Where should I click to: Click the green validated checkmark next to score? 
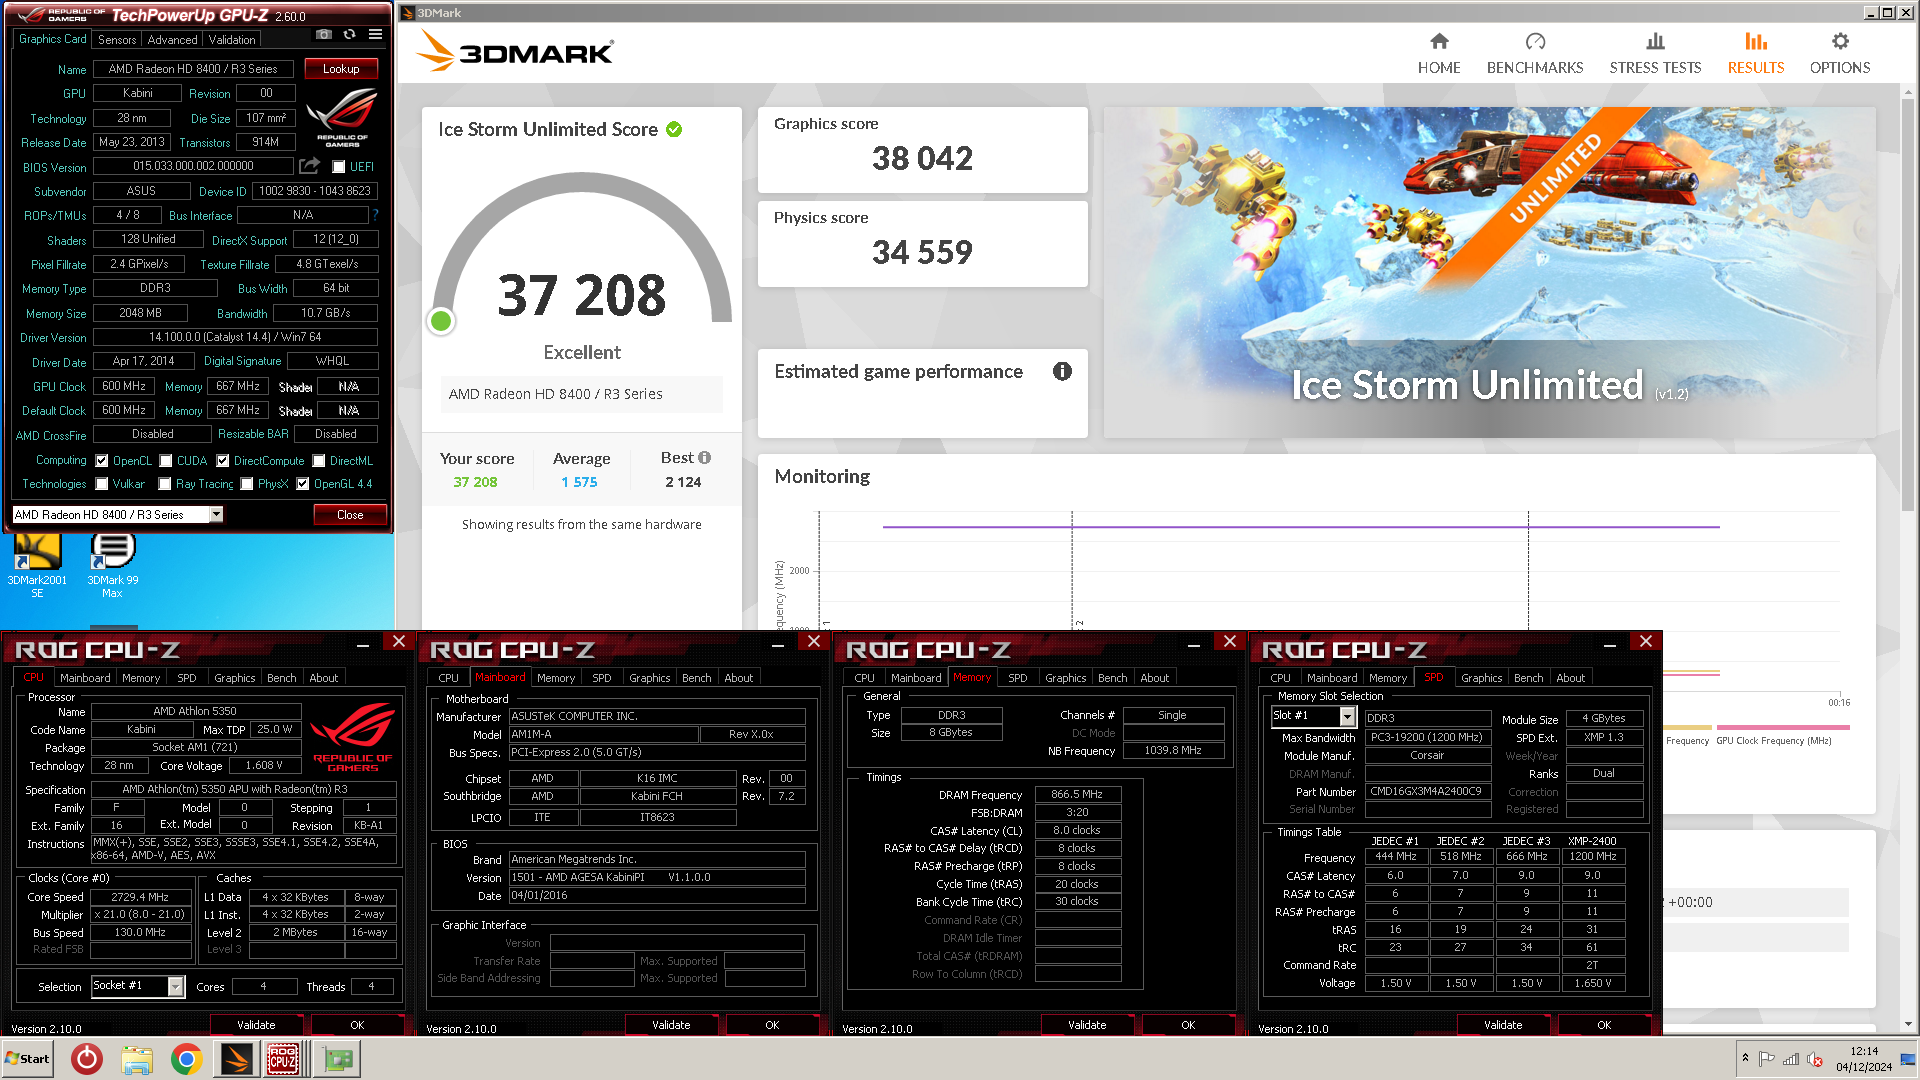[x=674, y=130]
